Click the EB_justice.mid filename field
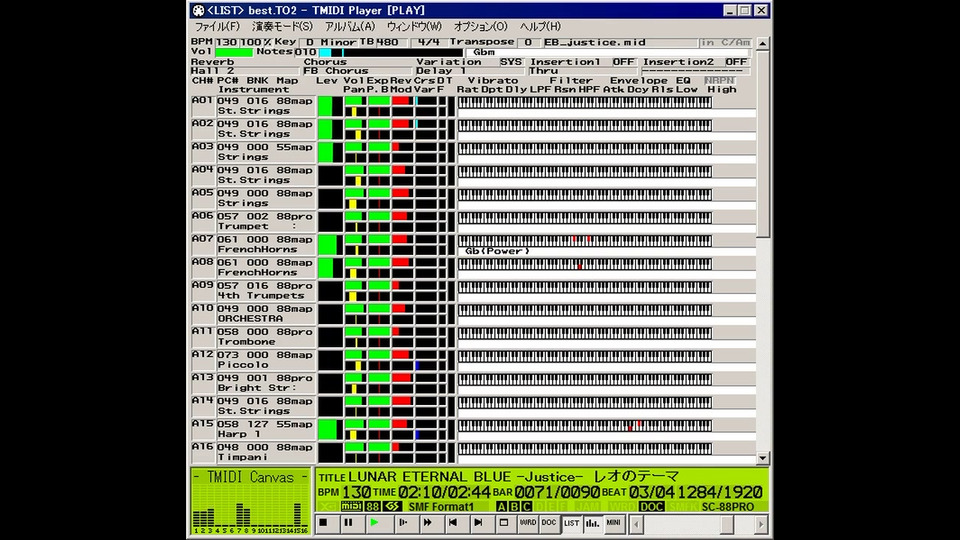This screenshot has width=960, height=540. [620, 42]
